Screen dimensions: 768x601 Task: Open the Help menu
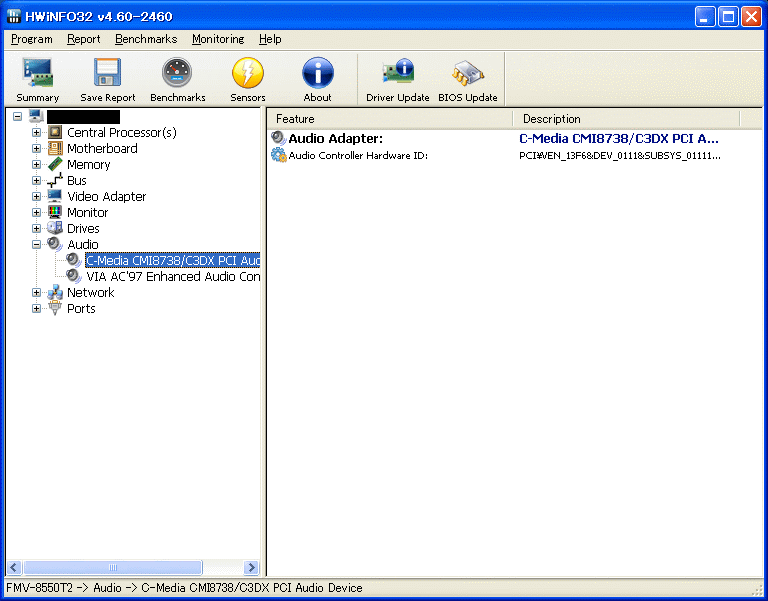pos(270,39)
